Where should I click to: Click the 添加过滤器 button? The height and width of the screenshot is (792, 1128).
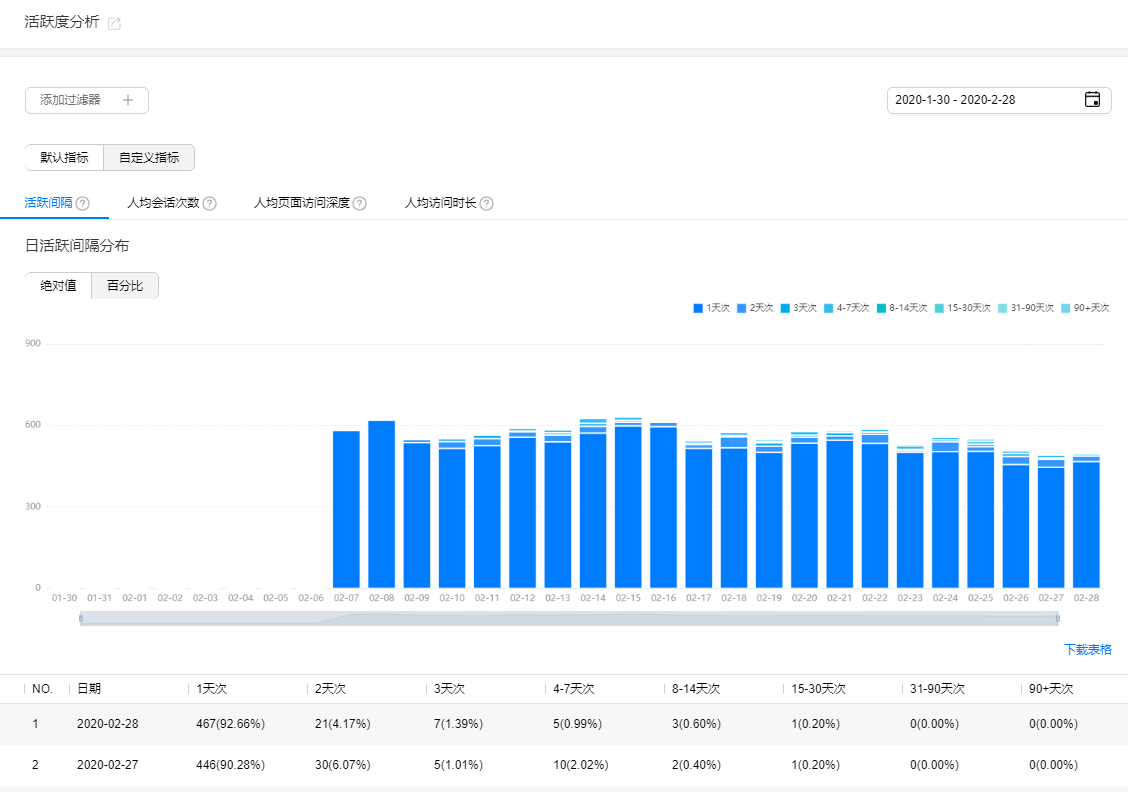(x=87, y=100)
